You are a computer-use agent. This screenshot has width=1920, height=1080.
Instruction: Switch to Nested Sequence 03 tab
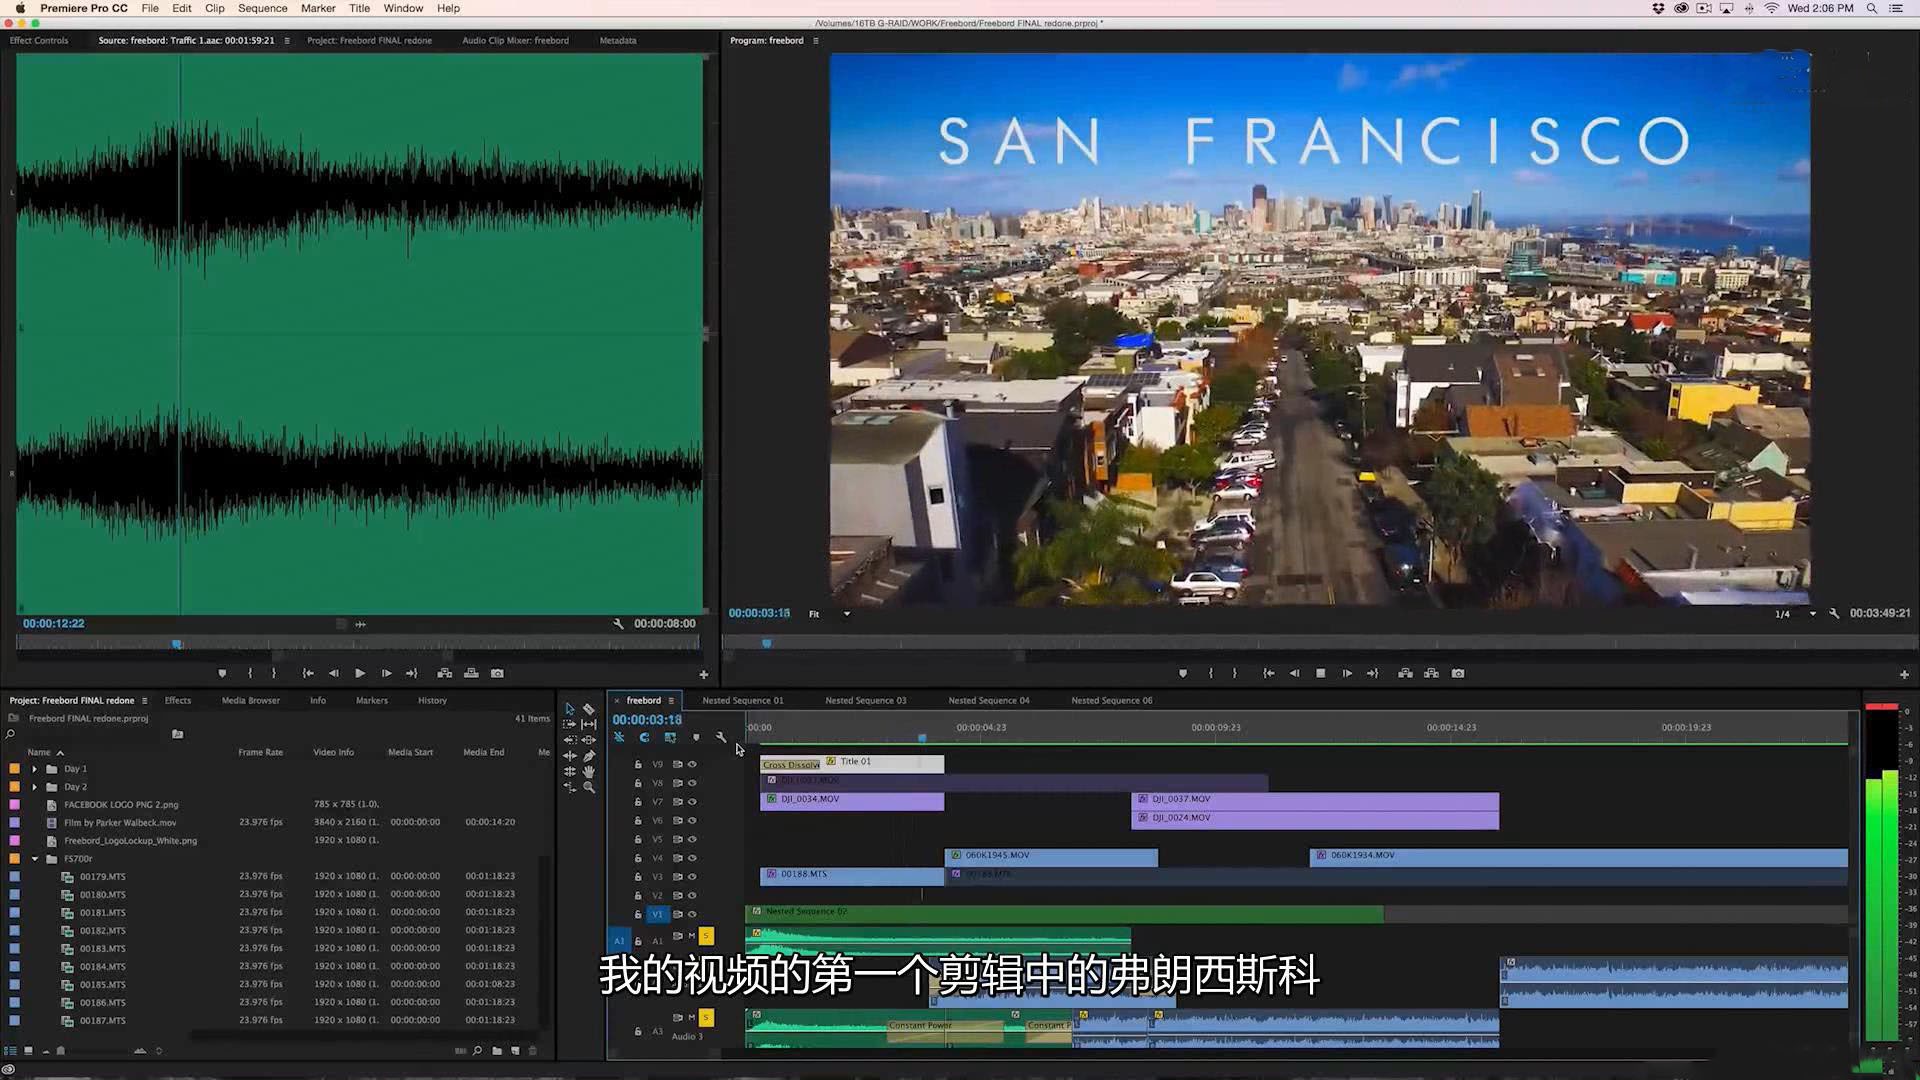click(x=865, y=701)
